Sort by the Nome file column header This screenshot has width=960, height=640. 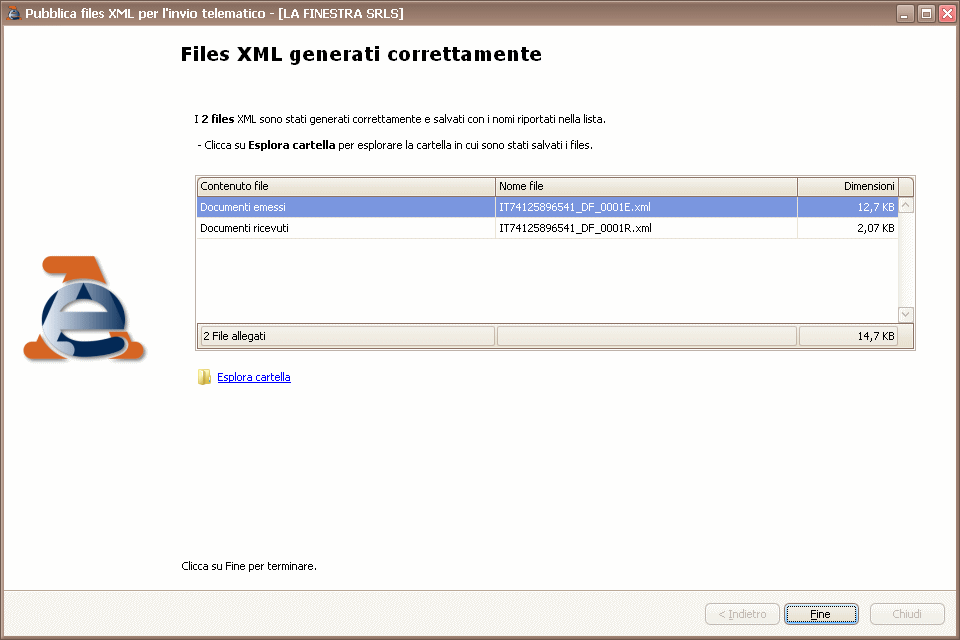click(x=646, y=187)
